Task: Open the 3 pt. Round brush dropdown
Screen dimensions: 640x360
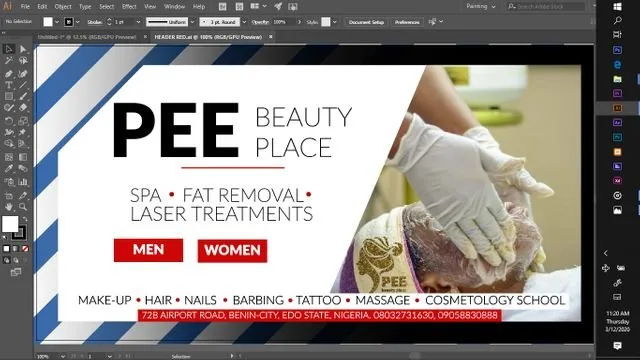Action: click(x=244, y=22)
